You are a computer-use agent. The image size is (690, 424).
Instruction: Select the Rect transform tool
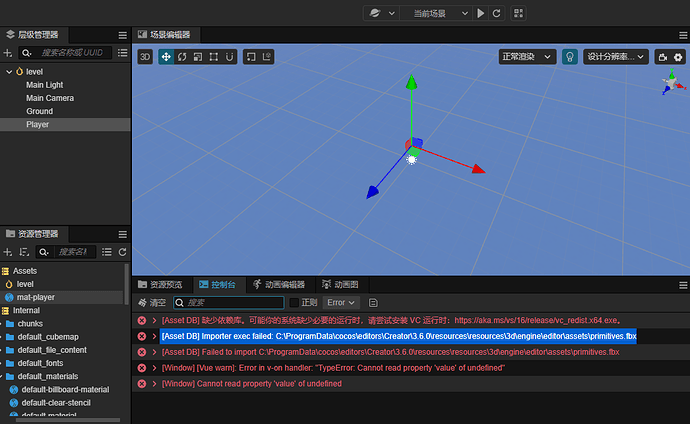214,57
